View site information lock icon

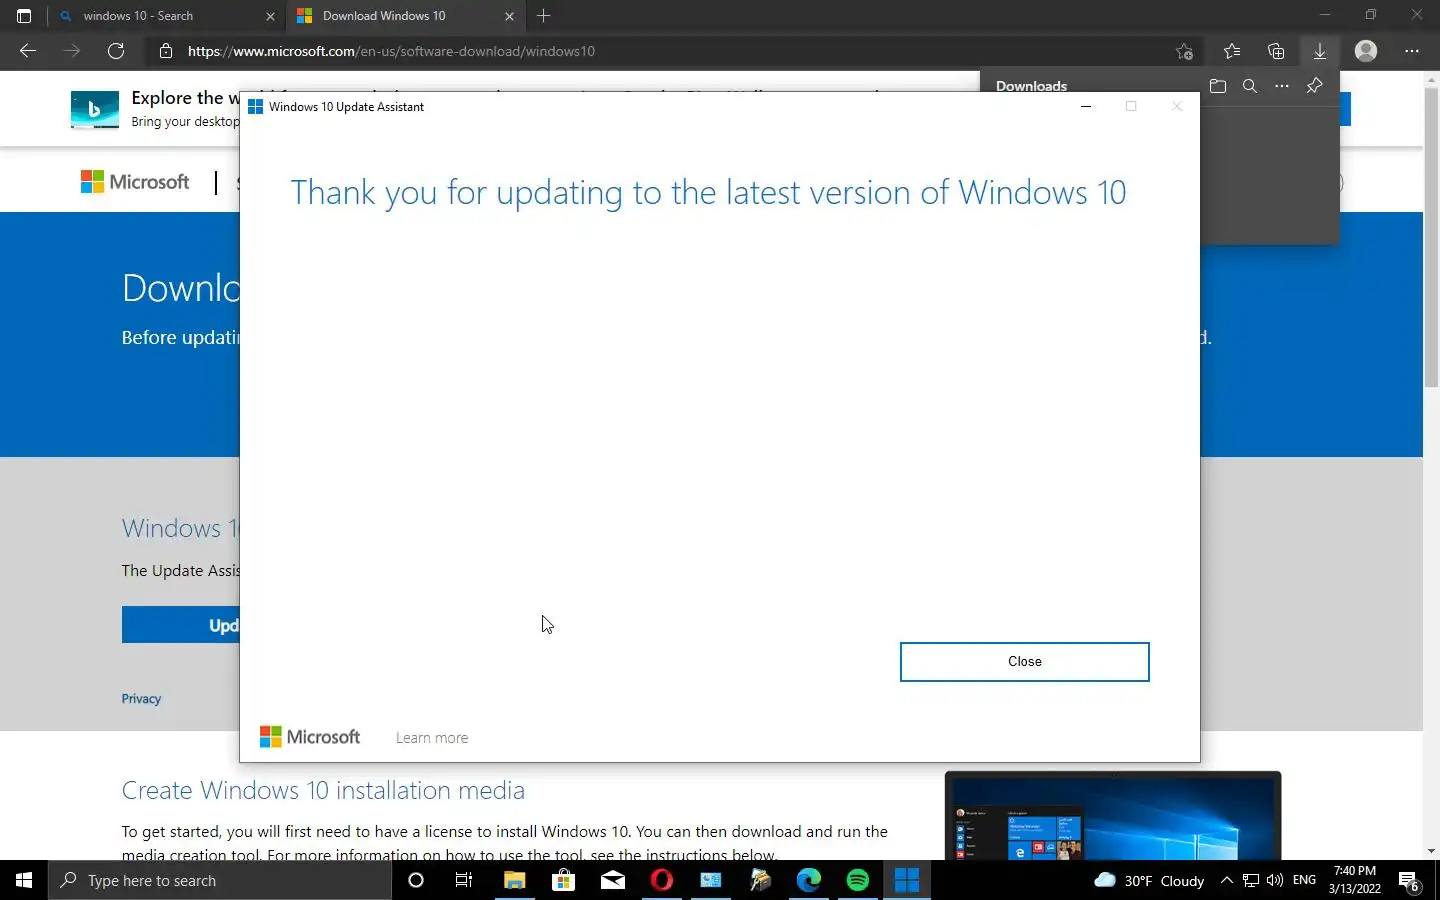[x=166, y=51]
